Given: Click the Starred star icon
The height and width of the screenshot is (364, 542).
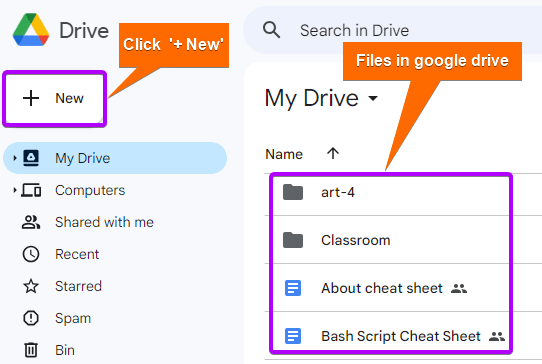Looking at the screenshot, I should coord(31,286).
